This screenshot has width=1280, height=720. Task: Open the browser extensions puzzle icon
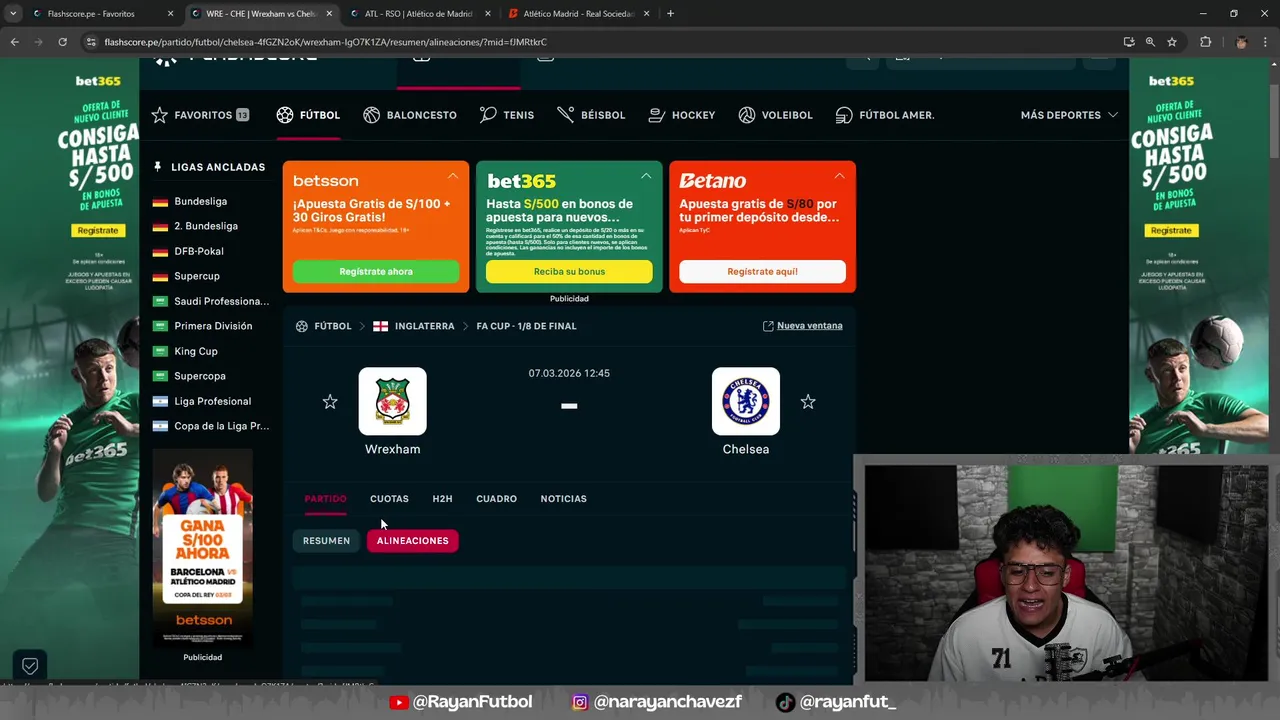tap(1205, 42)
